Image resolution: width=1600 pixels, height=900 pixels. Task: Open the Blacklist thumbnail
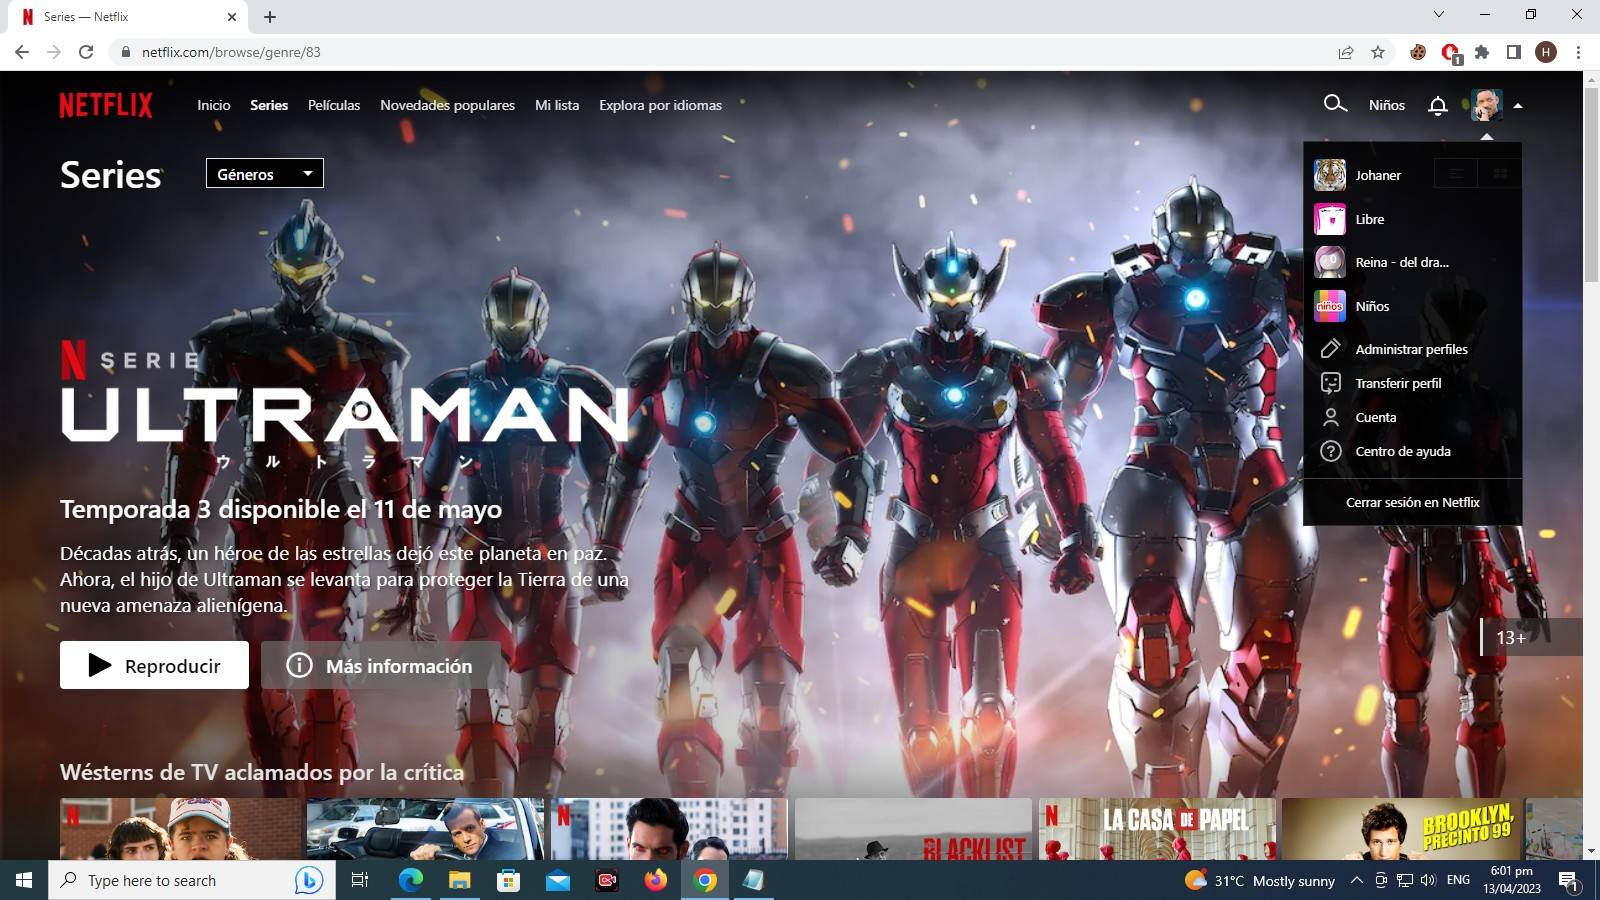tap(913, 829)
